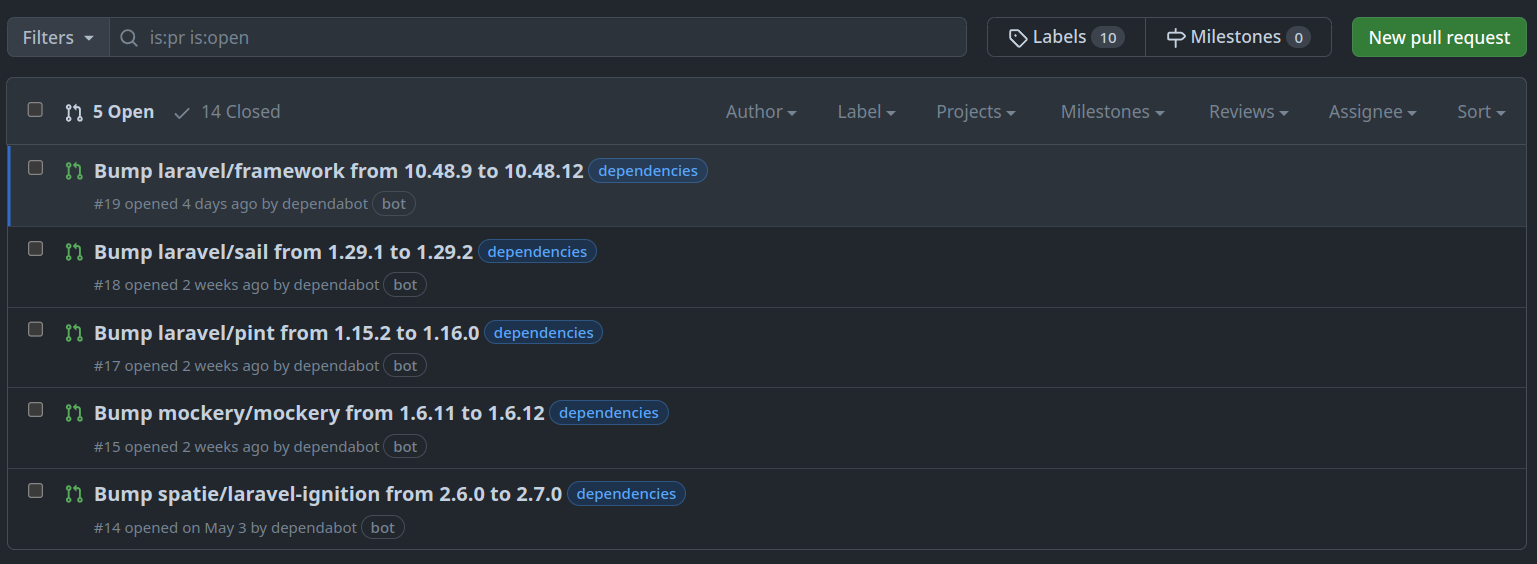This screenshot has height=564, width=1537.
Task: Click the checkmark icon beside 14 Closed
Action: pos(182,113)
